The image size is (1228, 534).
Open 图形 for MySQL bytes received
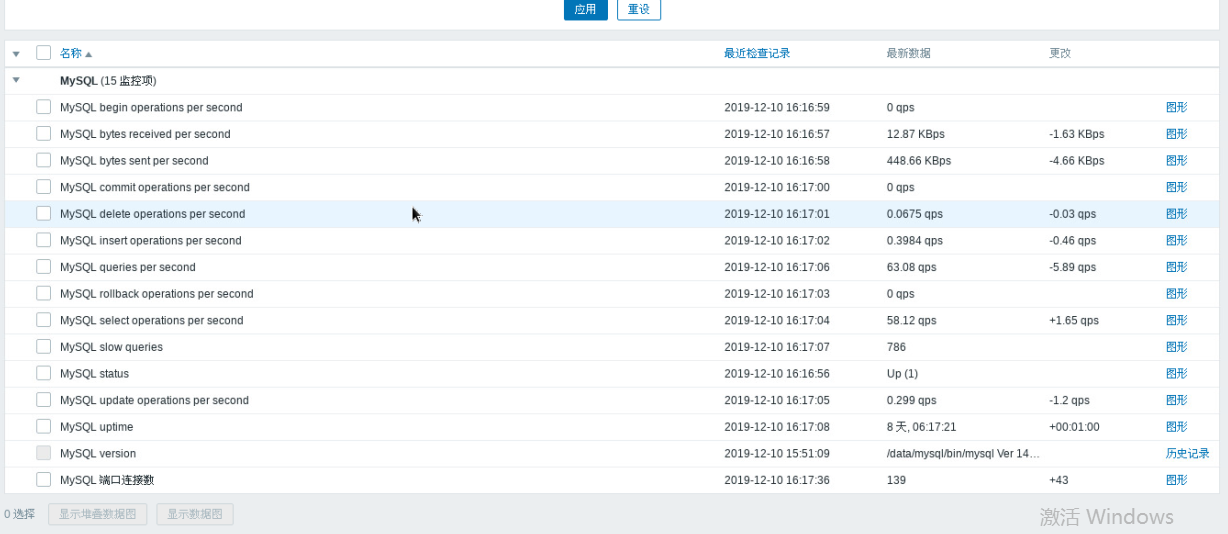pyautogui.click(x=1176, y=134)
